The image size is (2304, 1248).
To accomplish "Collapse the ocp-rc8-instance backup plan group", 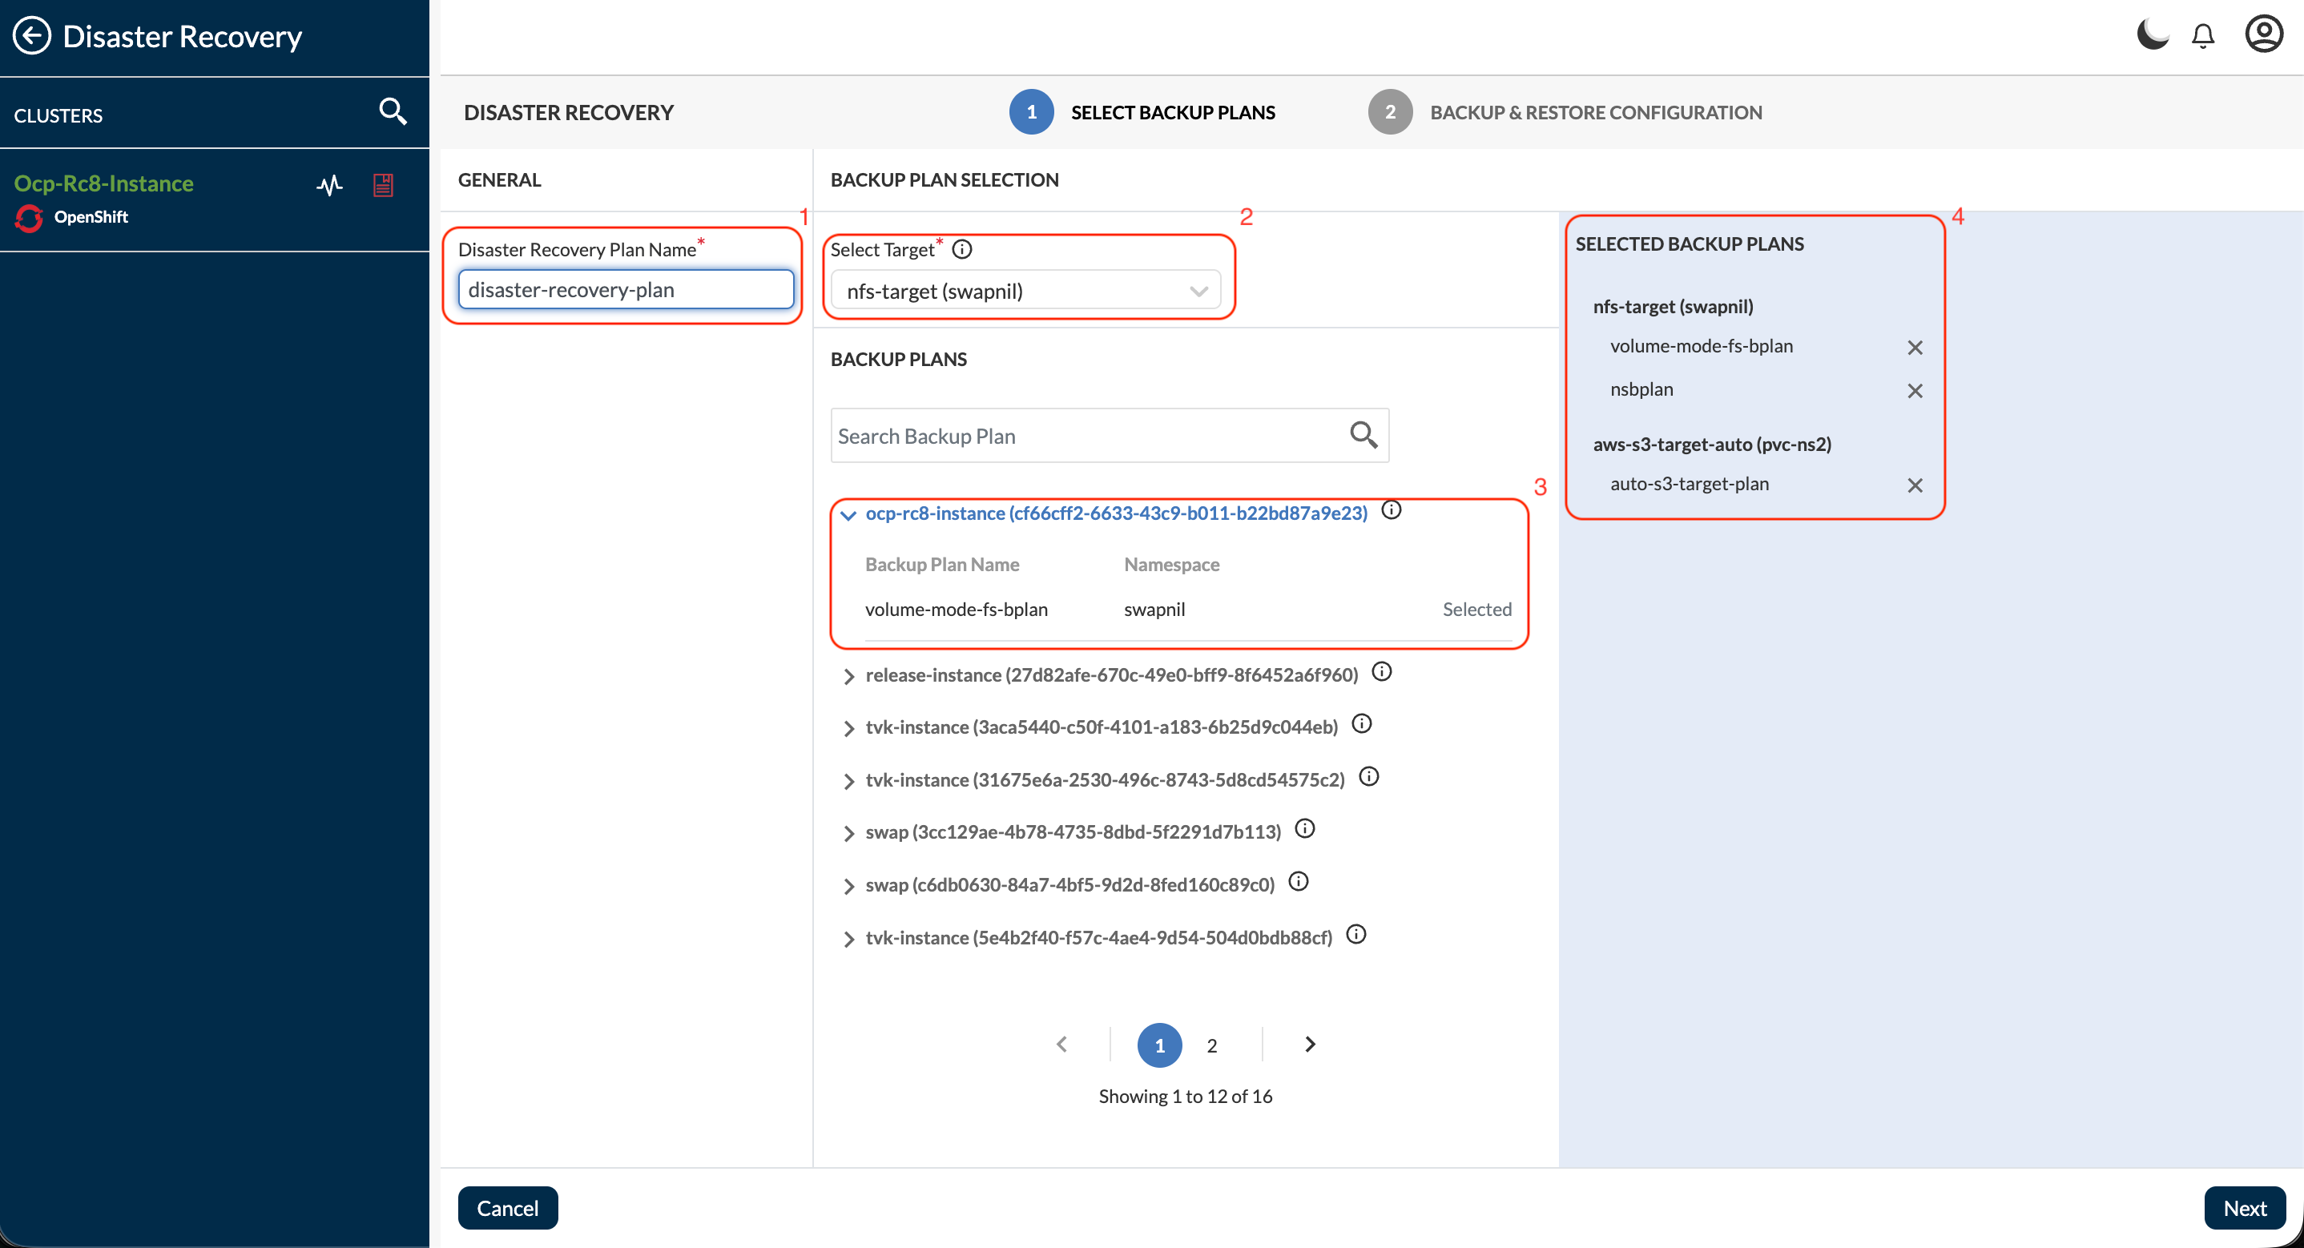I will [848, 514].
